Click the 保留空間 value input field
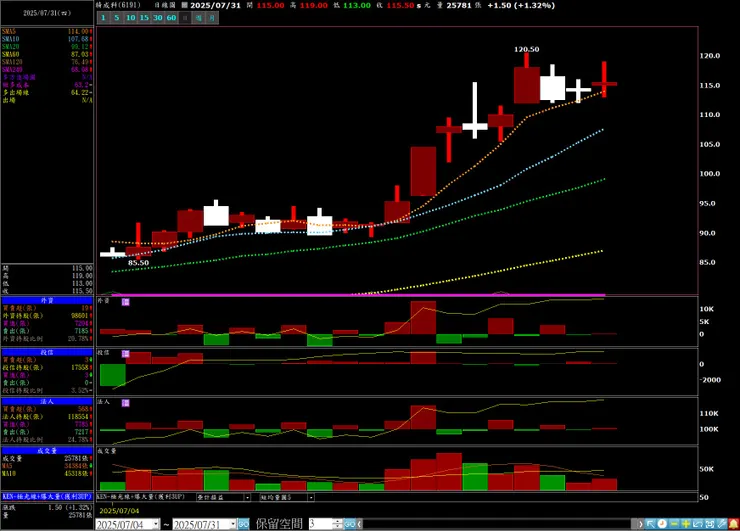The image size is (740, 531). tap(321, 524)
